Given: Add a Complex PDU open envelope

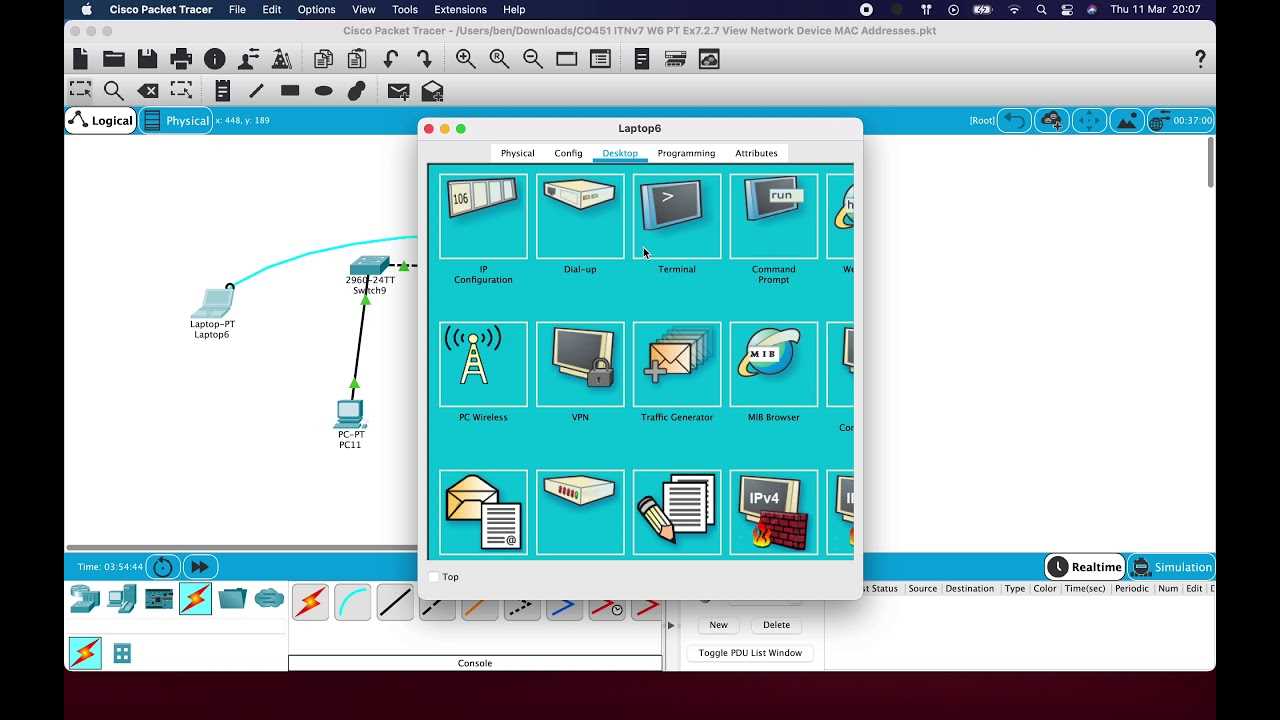Looking at the screenshot, I should point(432,91).
